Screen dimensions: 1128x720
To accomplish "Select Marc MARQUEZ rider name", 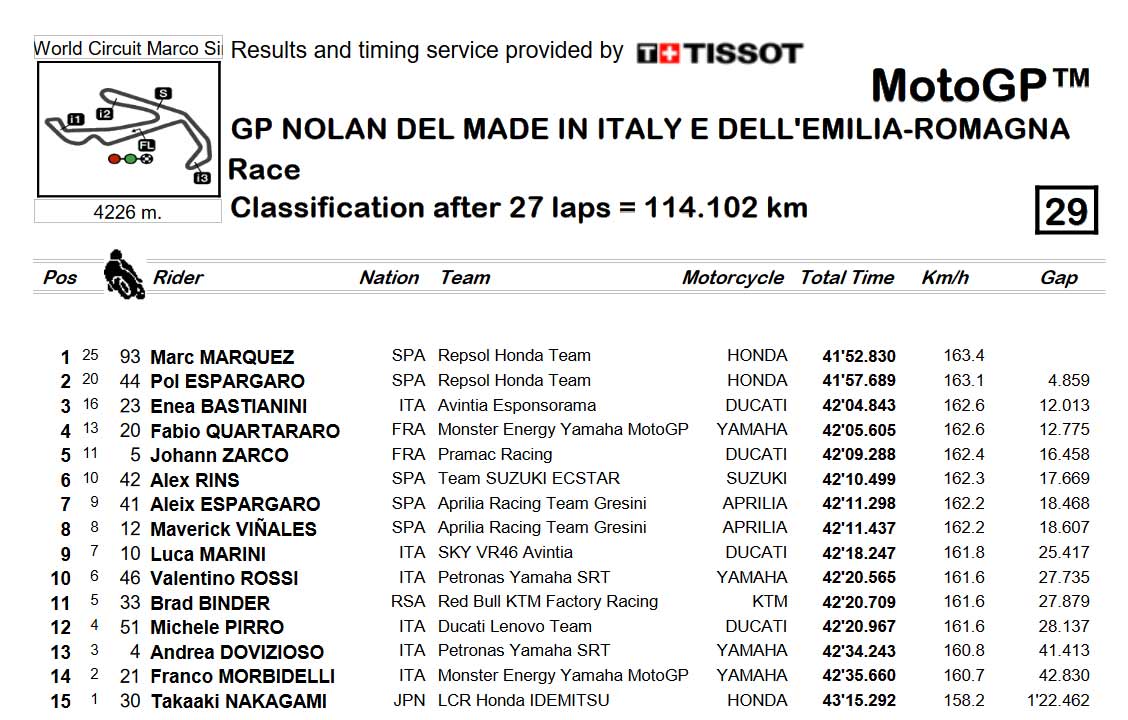I will coord(222,357).
